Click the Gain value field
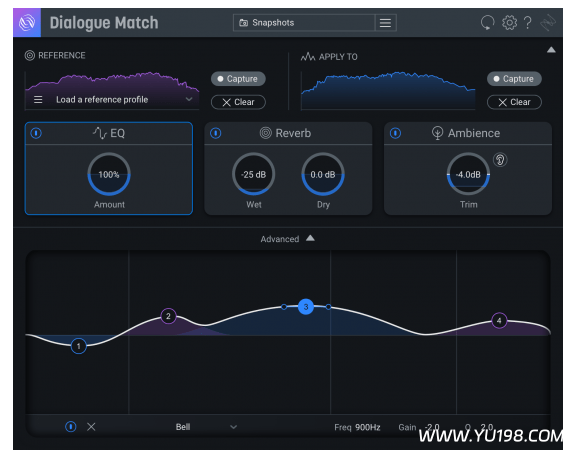The width and height of the screenshot is (569, 454). pyautogui.click(x=433, y=427)
